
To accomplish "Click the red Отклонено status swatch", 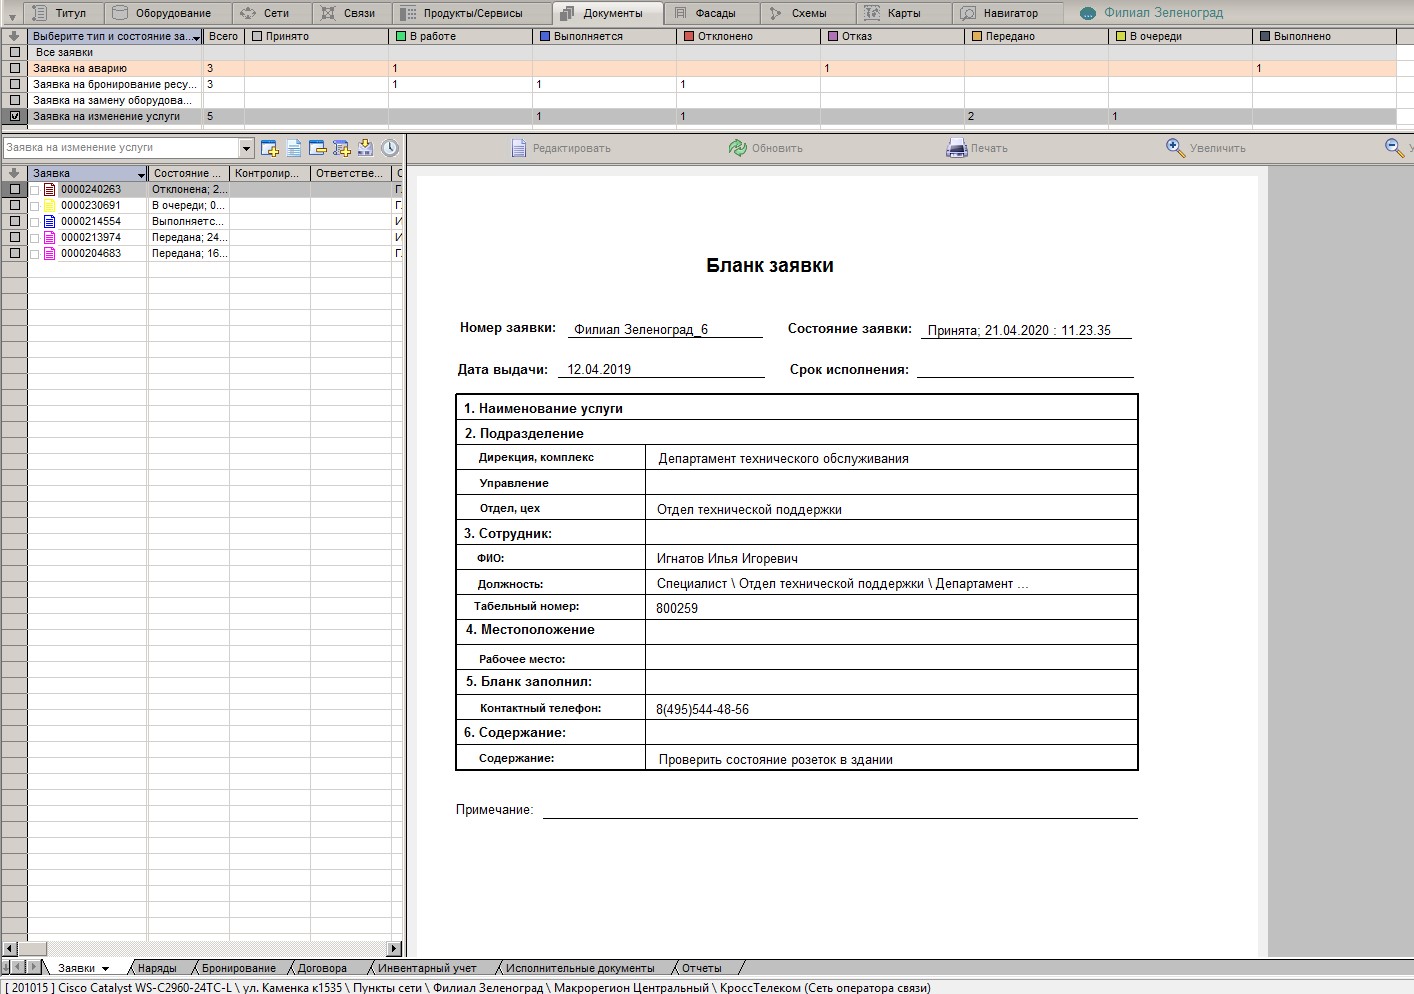I will pyautogui.click(x=689, y=36).
